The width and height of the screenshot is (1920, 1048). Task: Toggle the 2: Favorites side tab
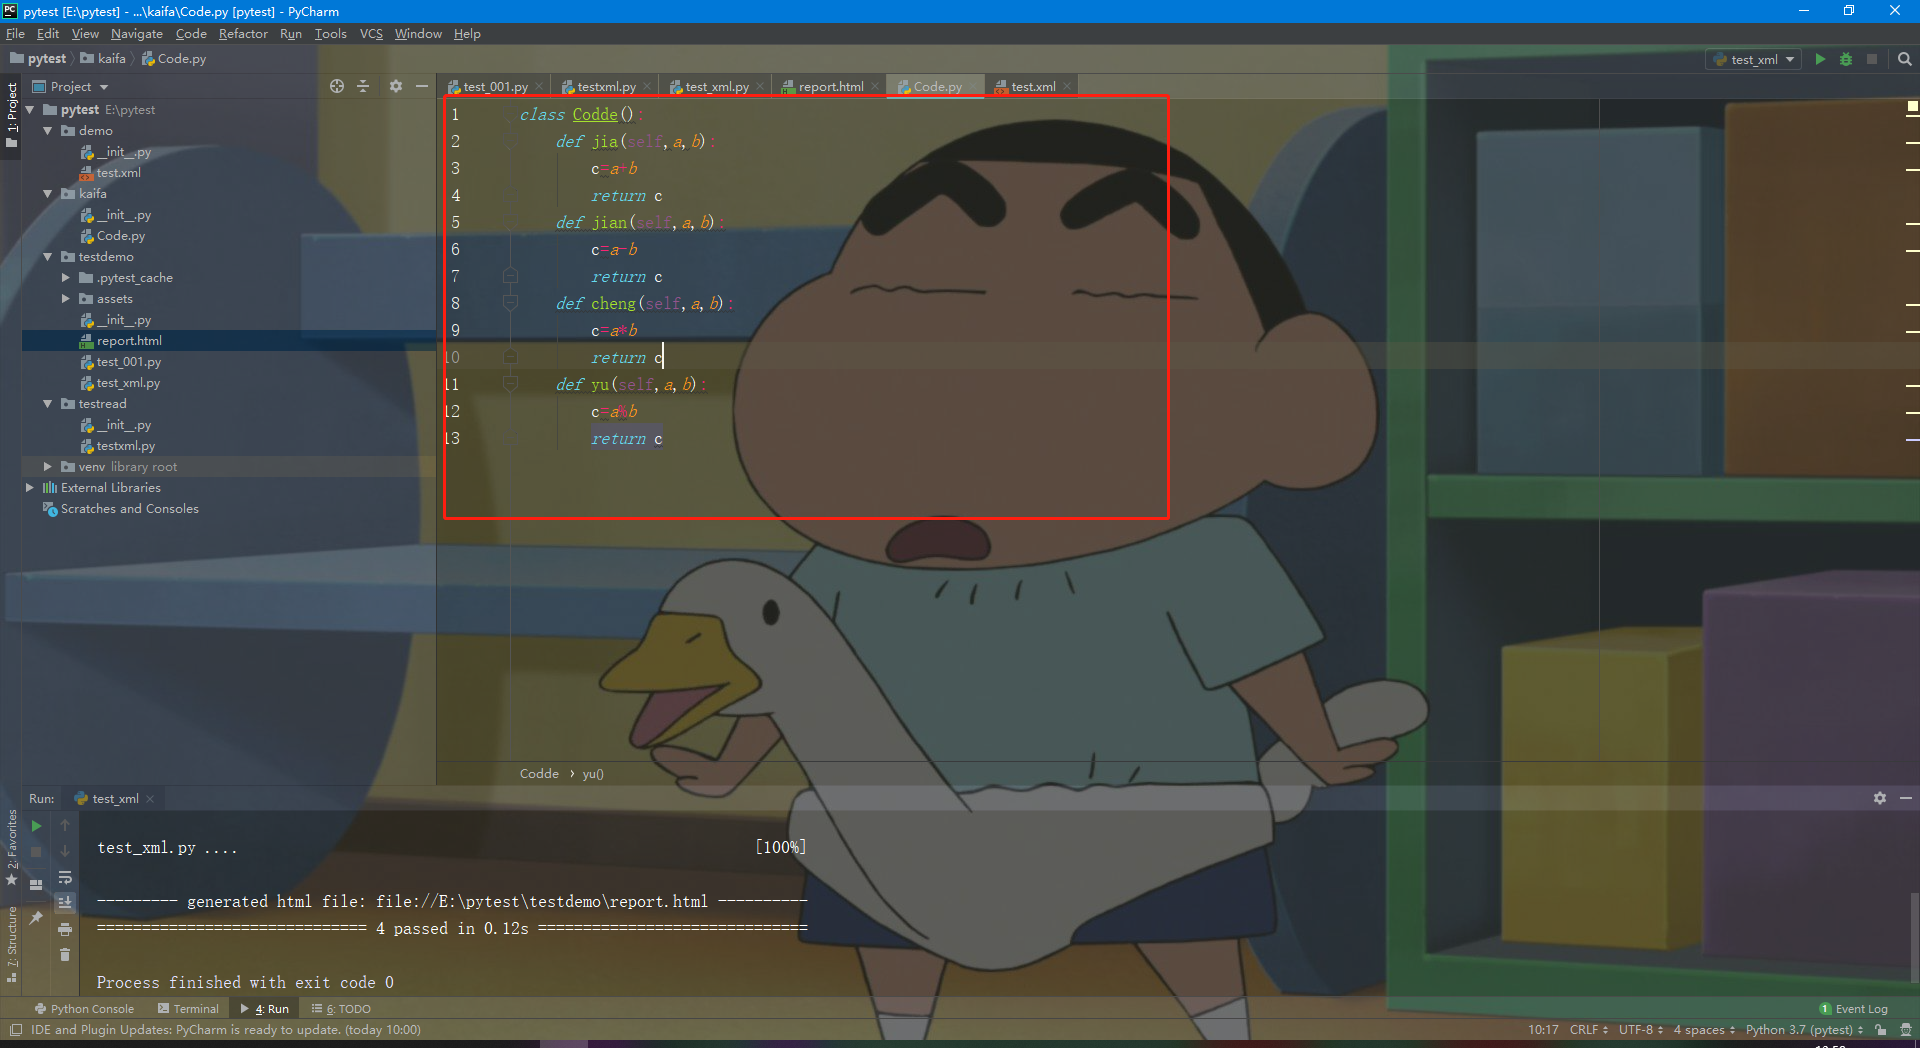(12, 846)
